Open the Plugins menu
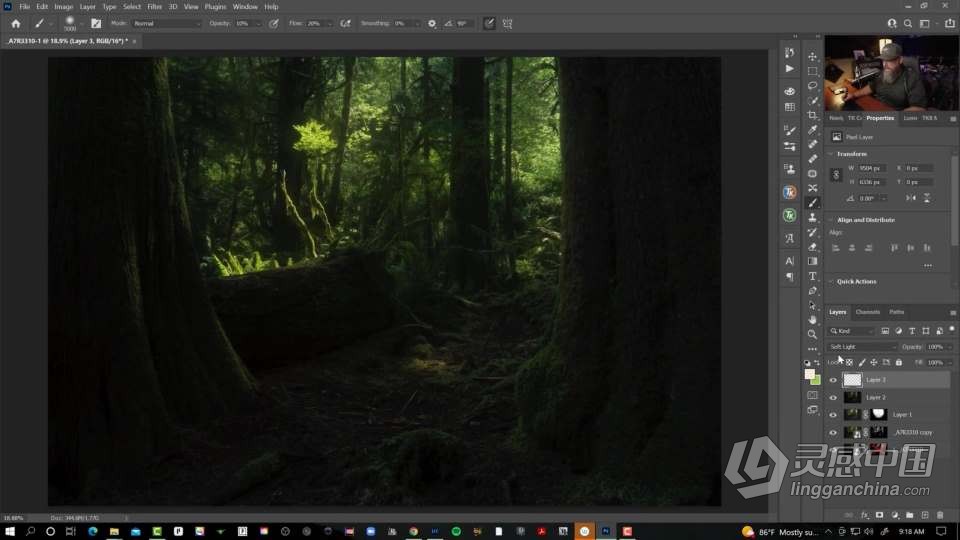This screenshot has width=960, height=540. [x=215, y=7]
